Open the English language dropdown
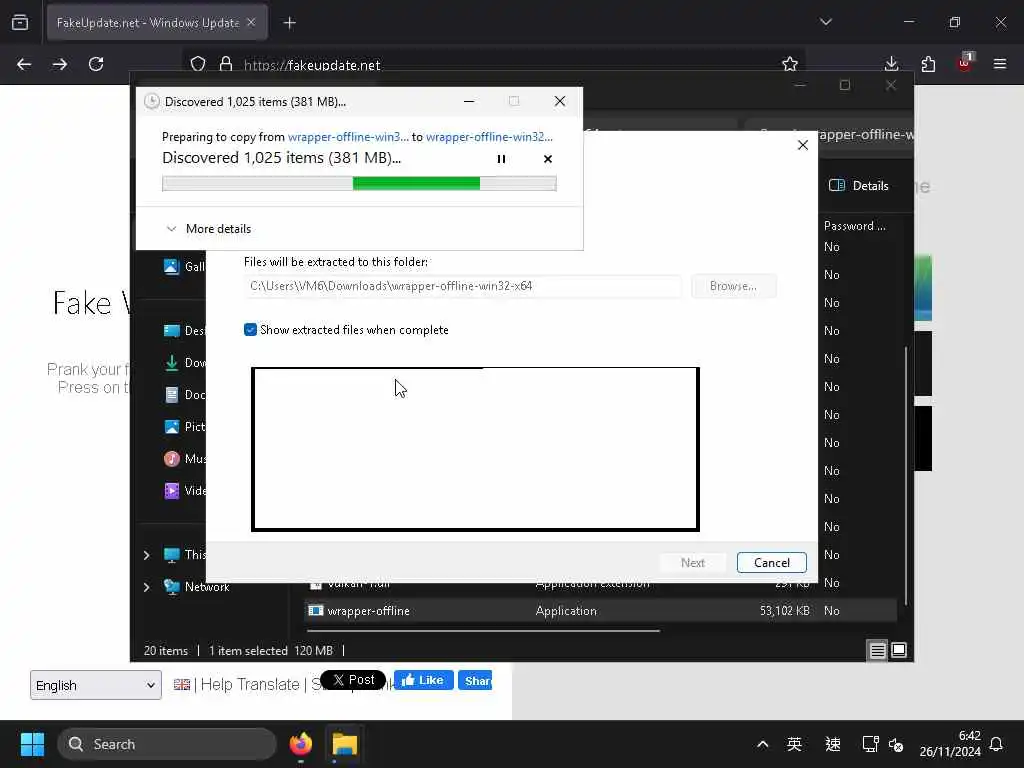Screen dimensions: 1024x768 pyautogui.click(x=95, y=685)
